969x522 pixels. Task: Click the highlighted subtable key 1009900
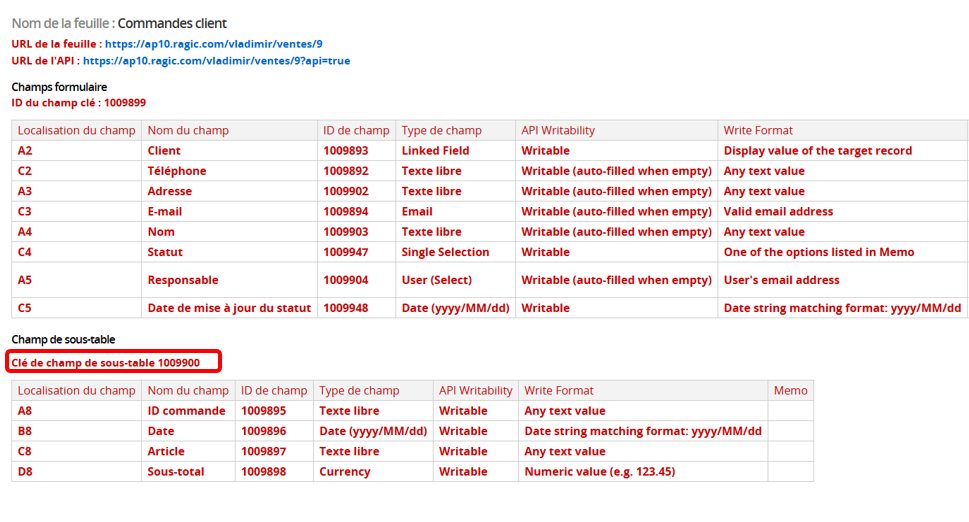click(x=105, y=362)
